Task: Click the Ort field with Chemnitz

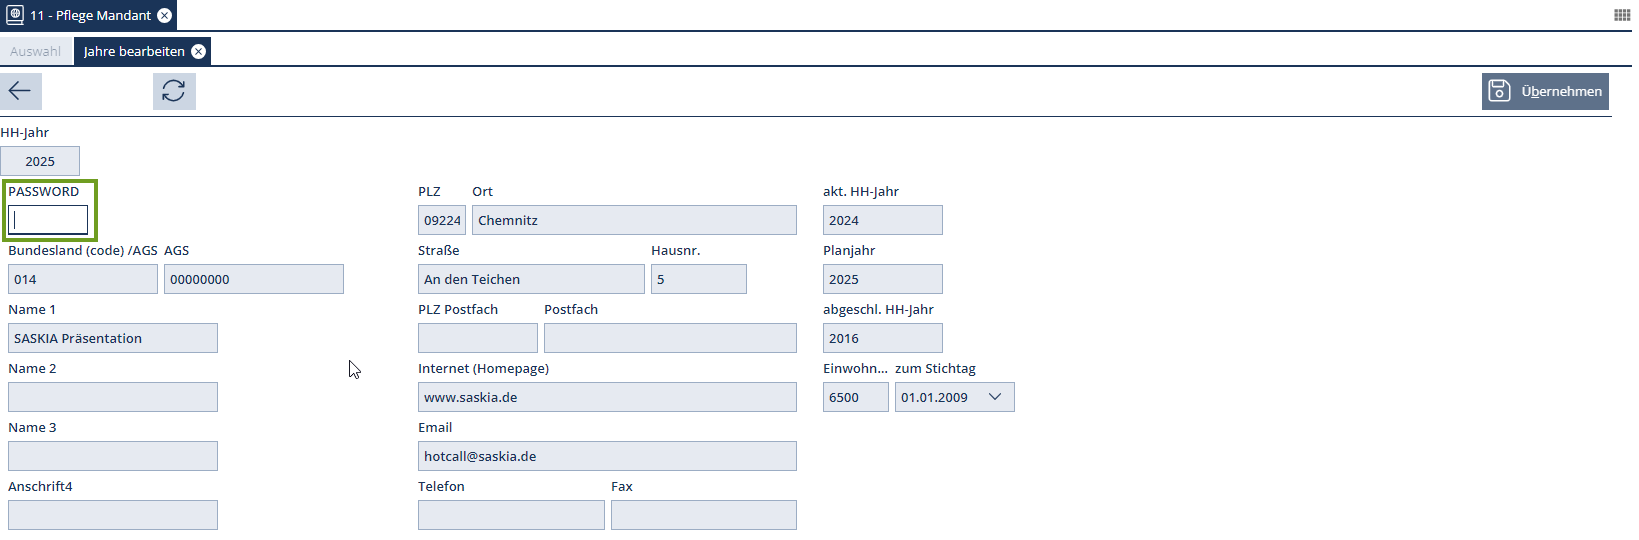Action: 634,220
